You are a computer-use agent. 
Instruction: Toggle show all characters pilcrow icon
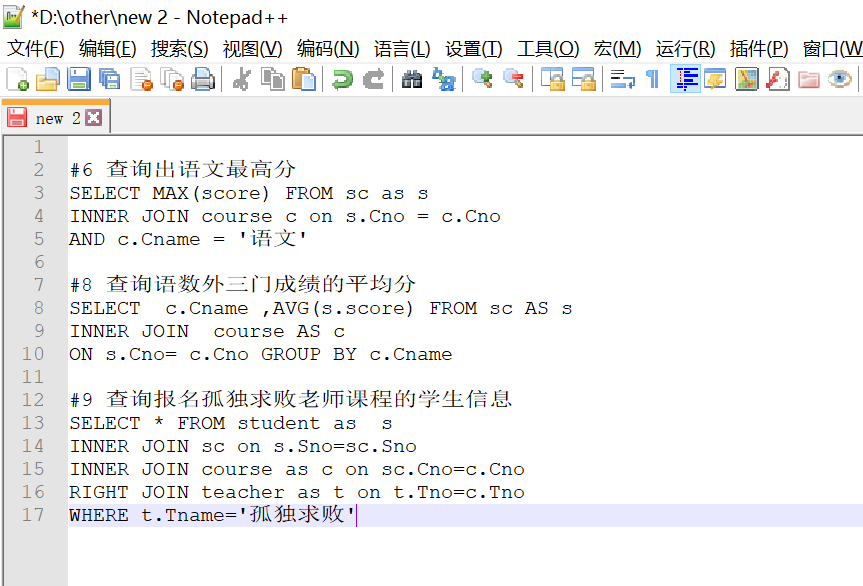tap(652, 79)
